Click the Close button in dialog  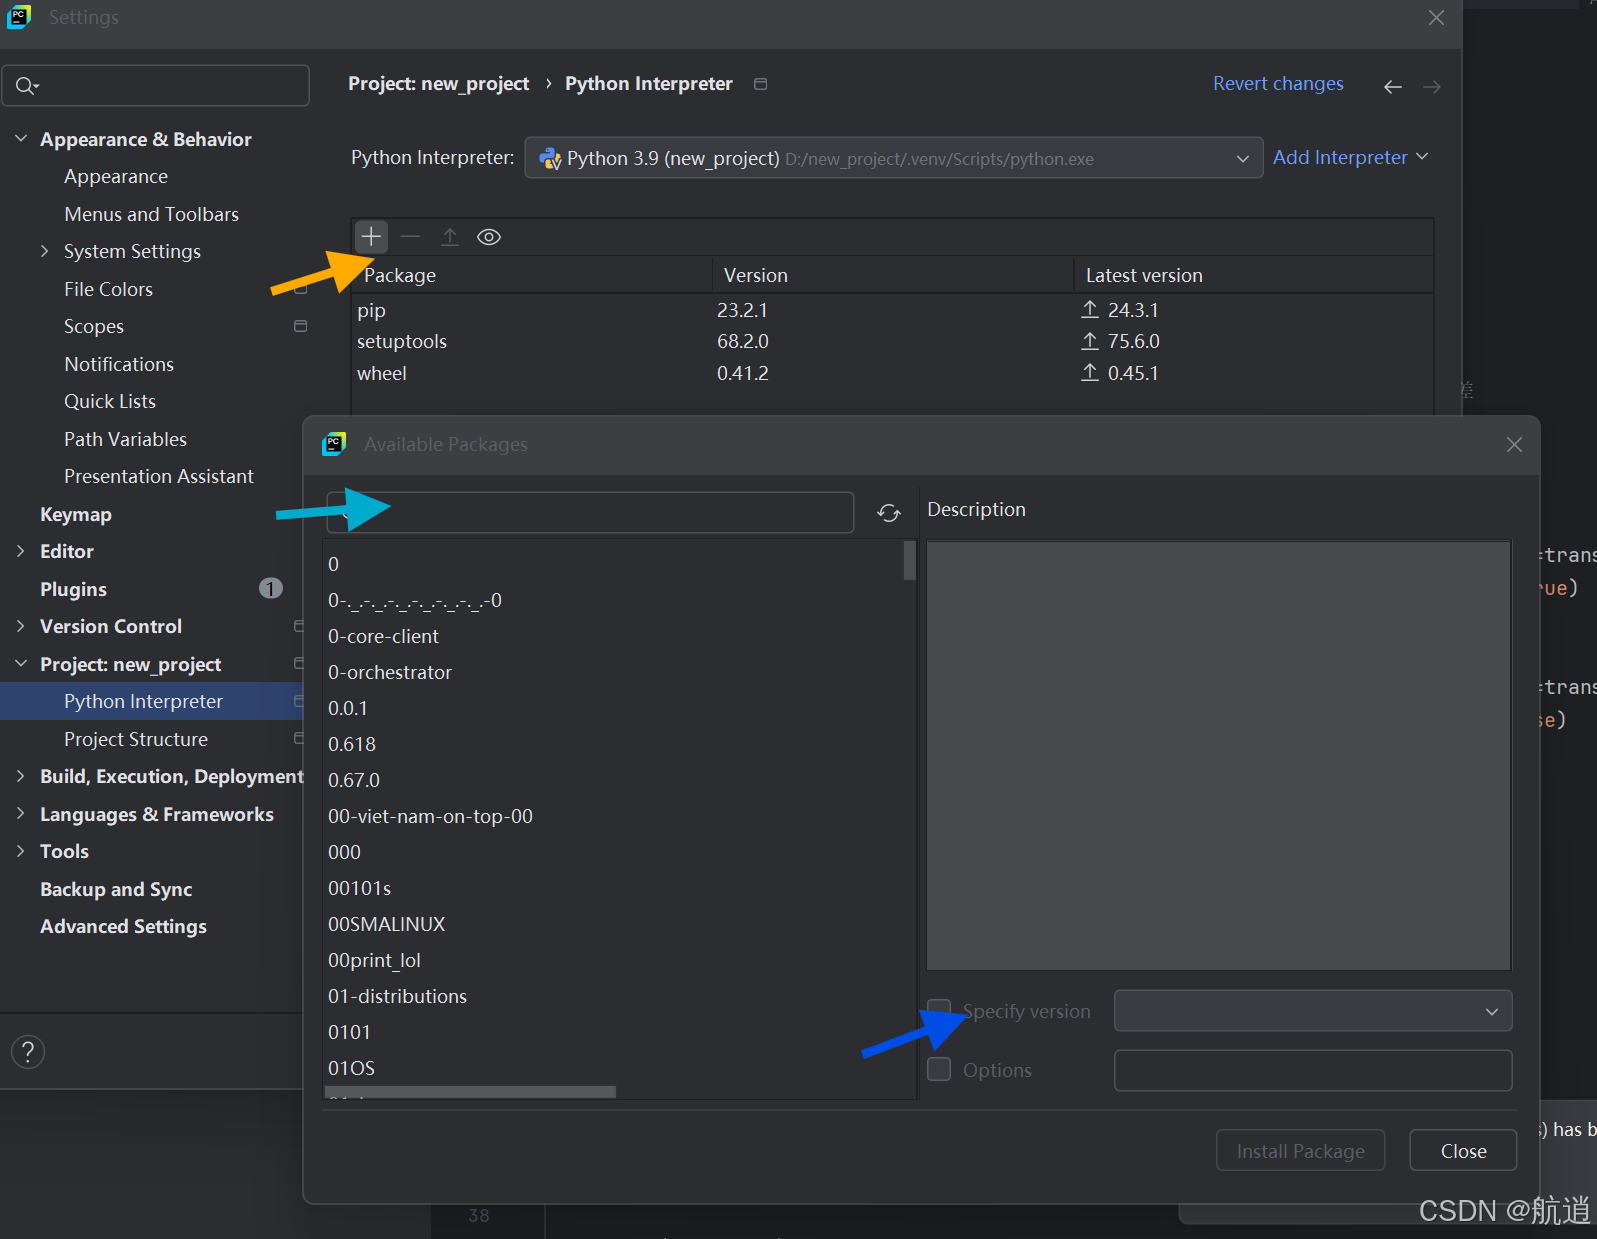[1463, 1151]
